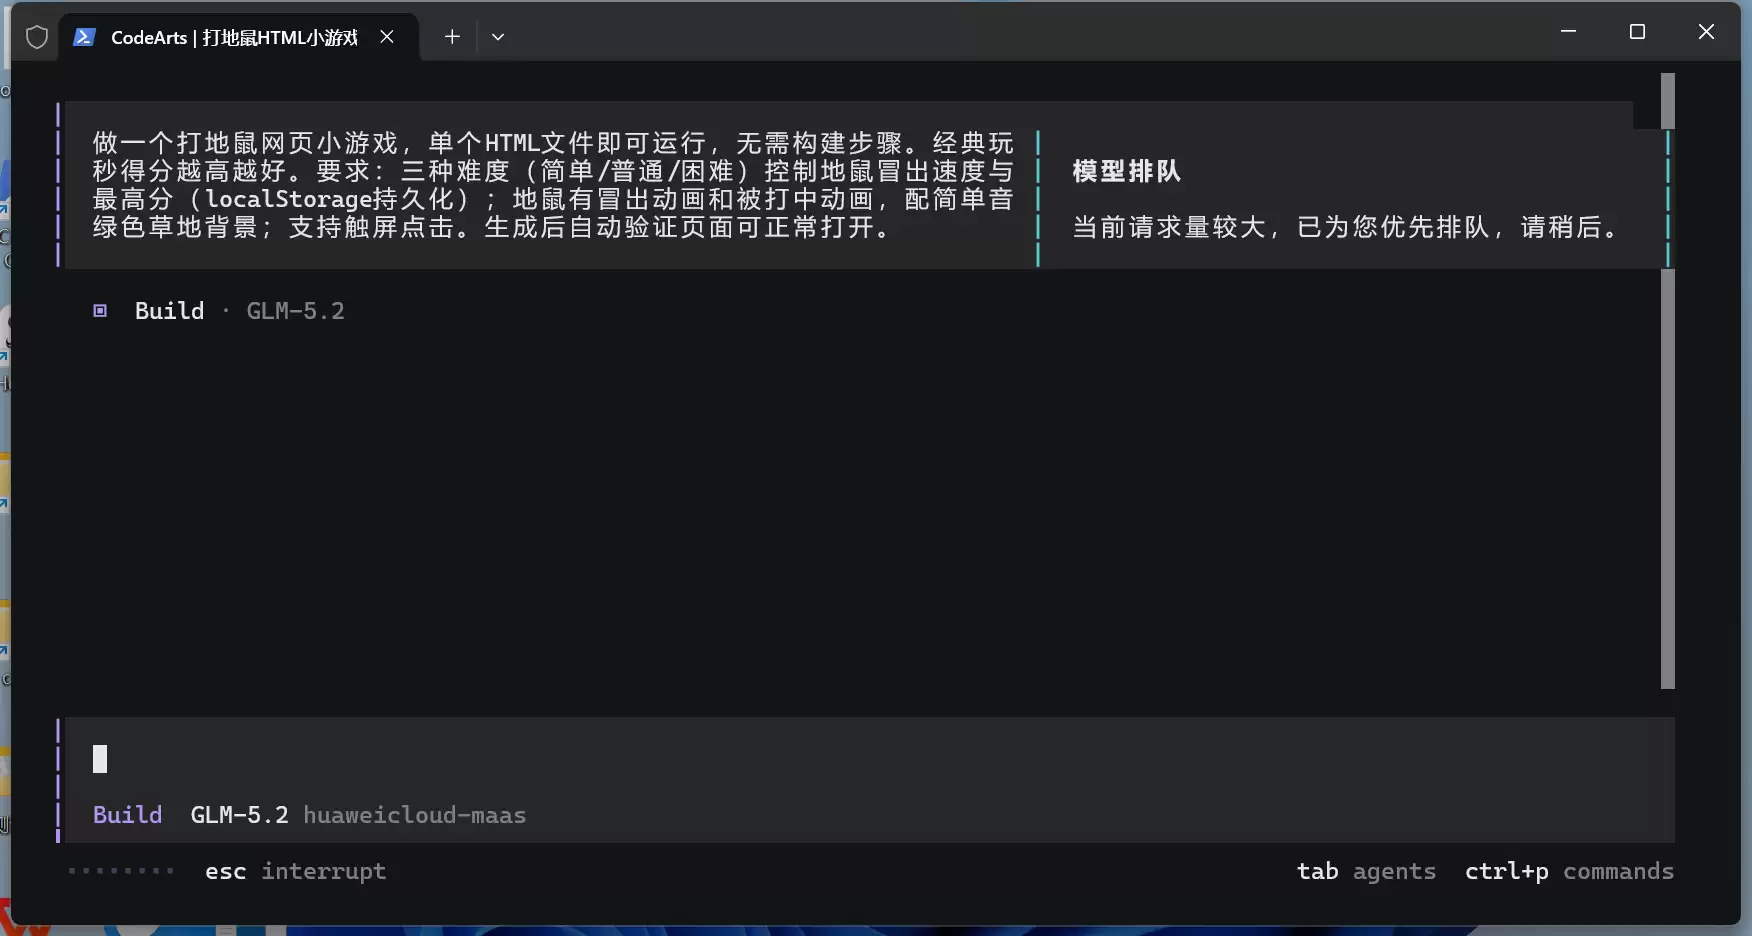Open a new terminal tab with plus
This screenshot has height=936, width=1752.
click(x=452, y=37)
